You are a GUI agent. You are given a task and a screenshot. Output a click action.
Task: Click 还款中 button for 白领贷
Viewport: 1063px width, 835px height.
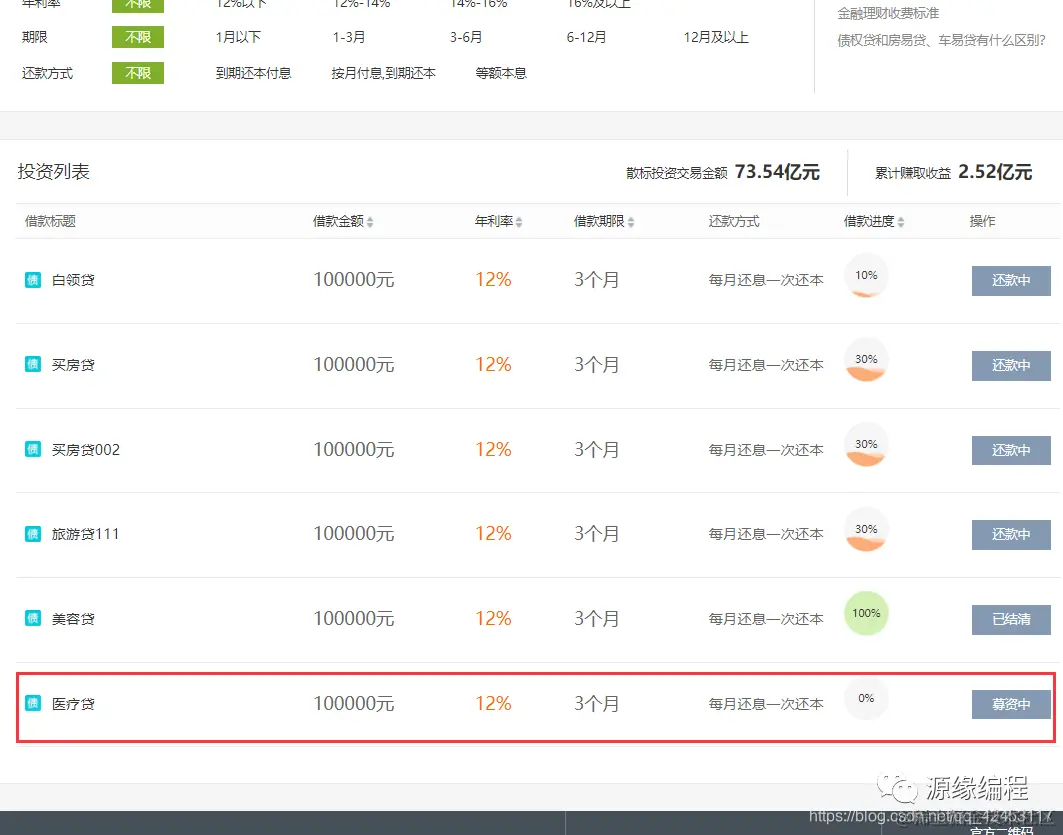1011,281
